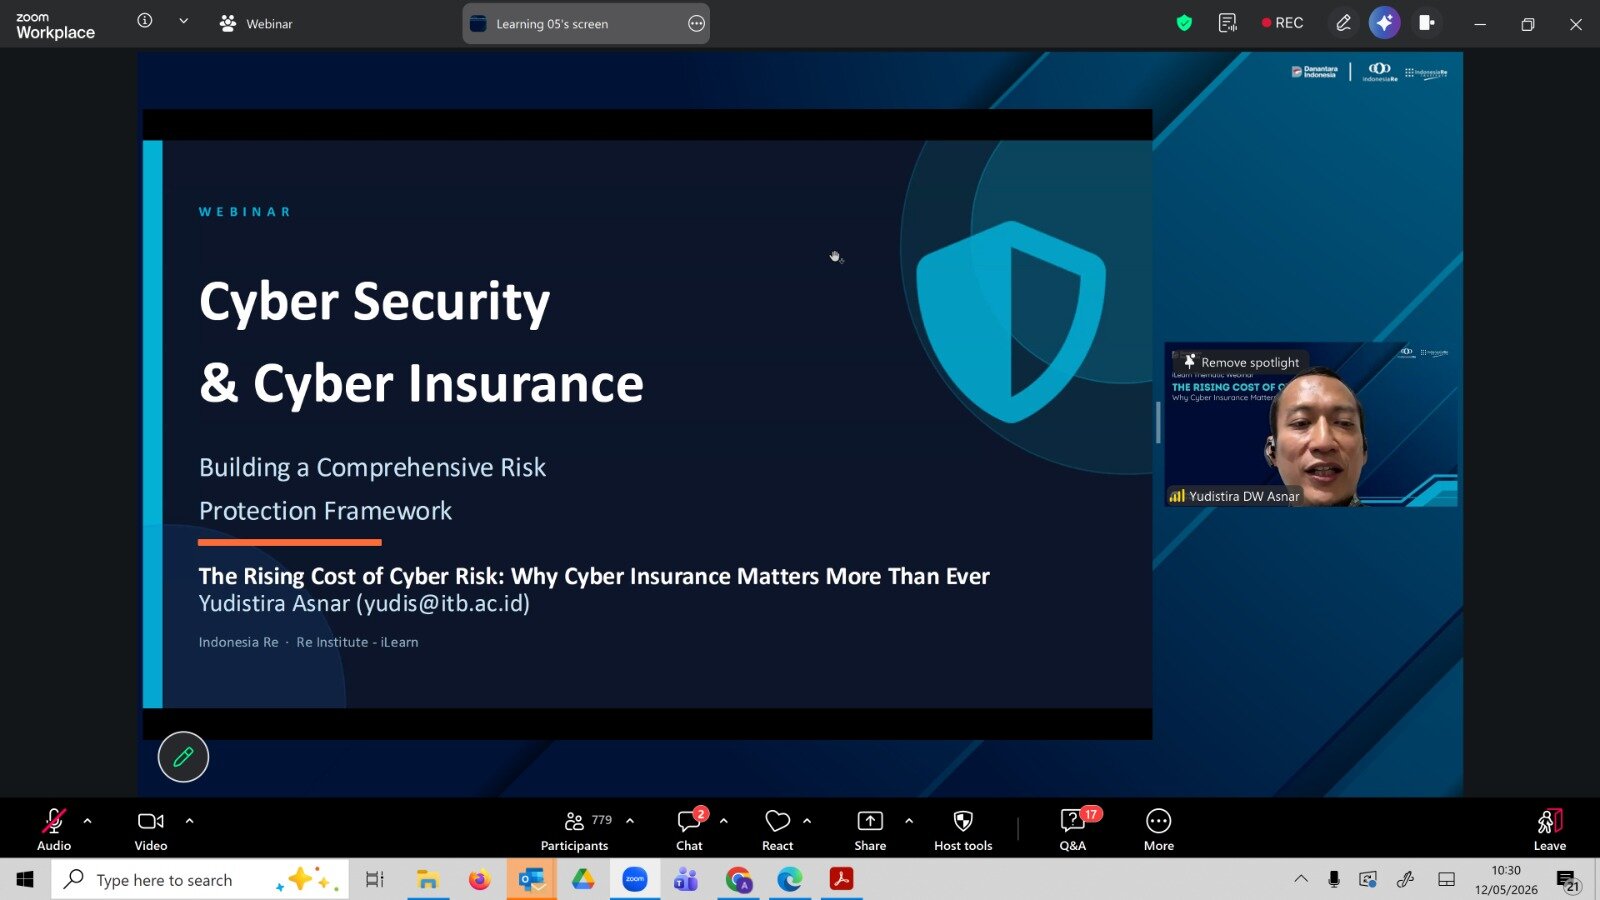Image resolution: width=1600 pixels, height=900 pixels.
Task: Launch Firefox from the taskbar
Action: coord(480,879)
